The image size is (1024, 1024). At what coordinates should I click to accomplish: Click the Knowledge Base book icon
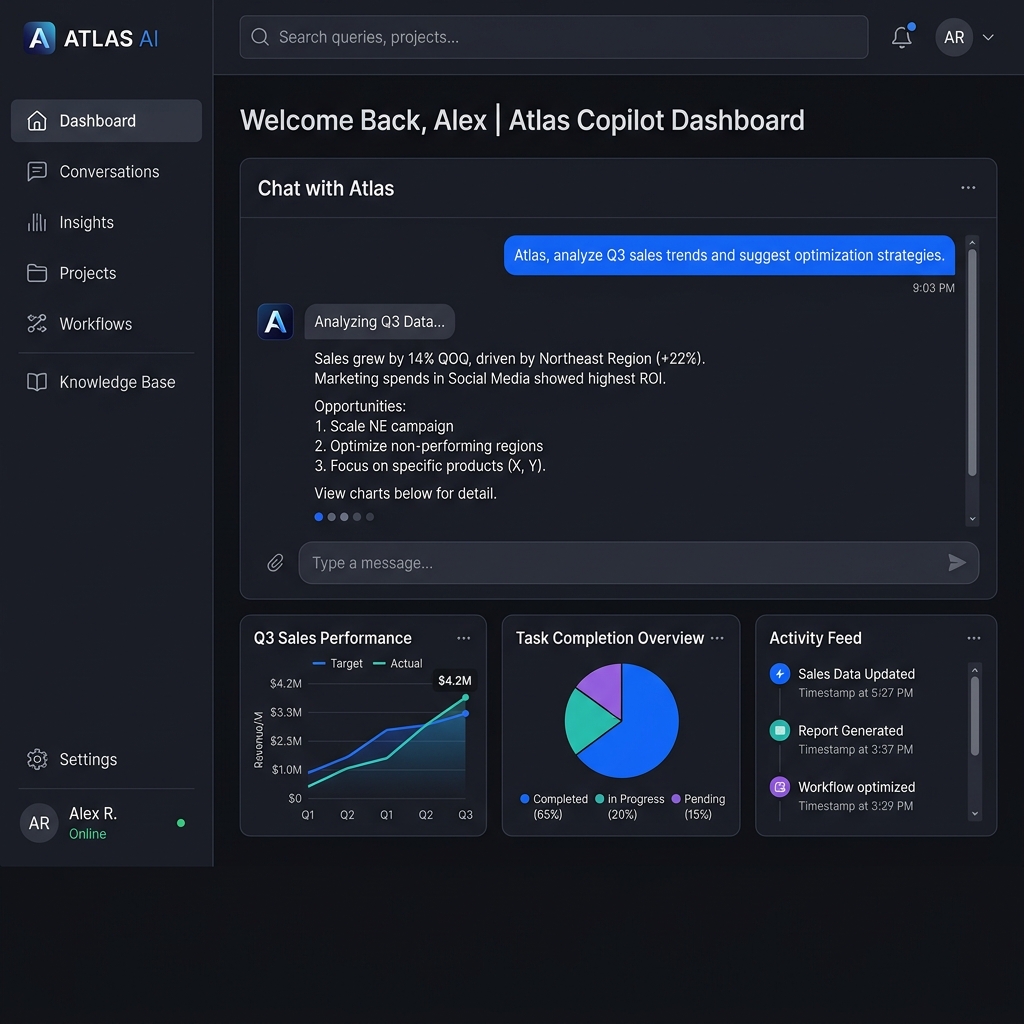[37, 382]
